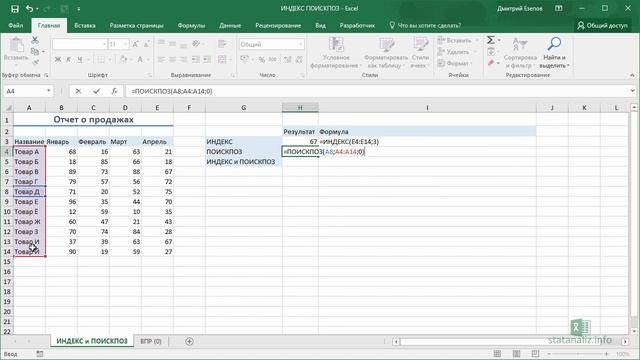Click cell Товар Д in column A

coord(29,192)
